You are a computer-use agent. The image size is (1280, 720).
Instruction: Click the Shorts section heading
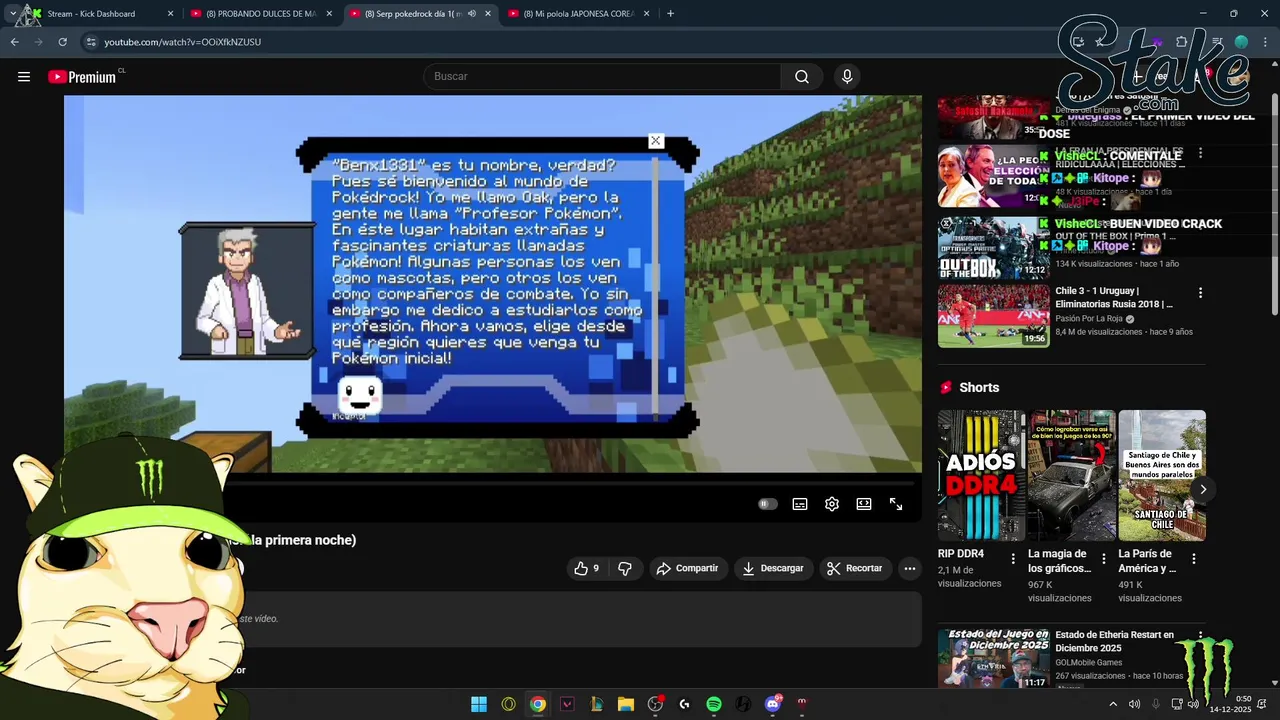click(979, 388)
